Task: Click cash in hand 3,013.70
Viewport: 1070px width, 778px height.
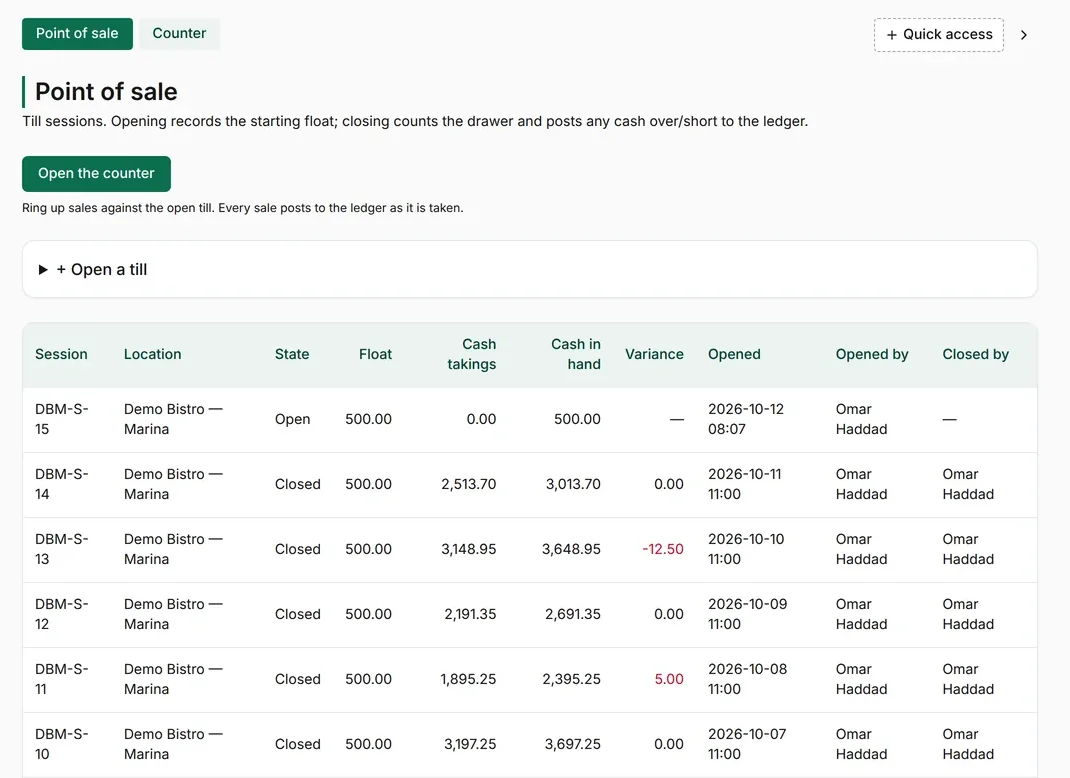Action: (x=573, y=484)
